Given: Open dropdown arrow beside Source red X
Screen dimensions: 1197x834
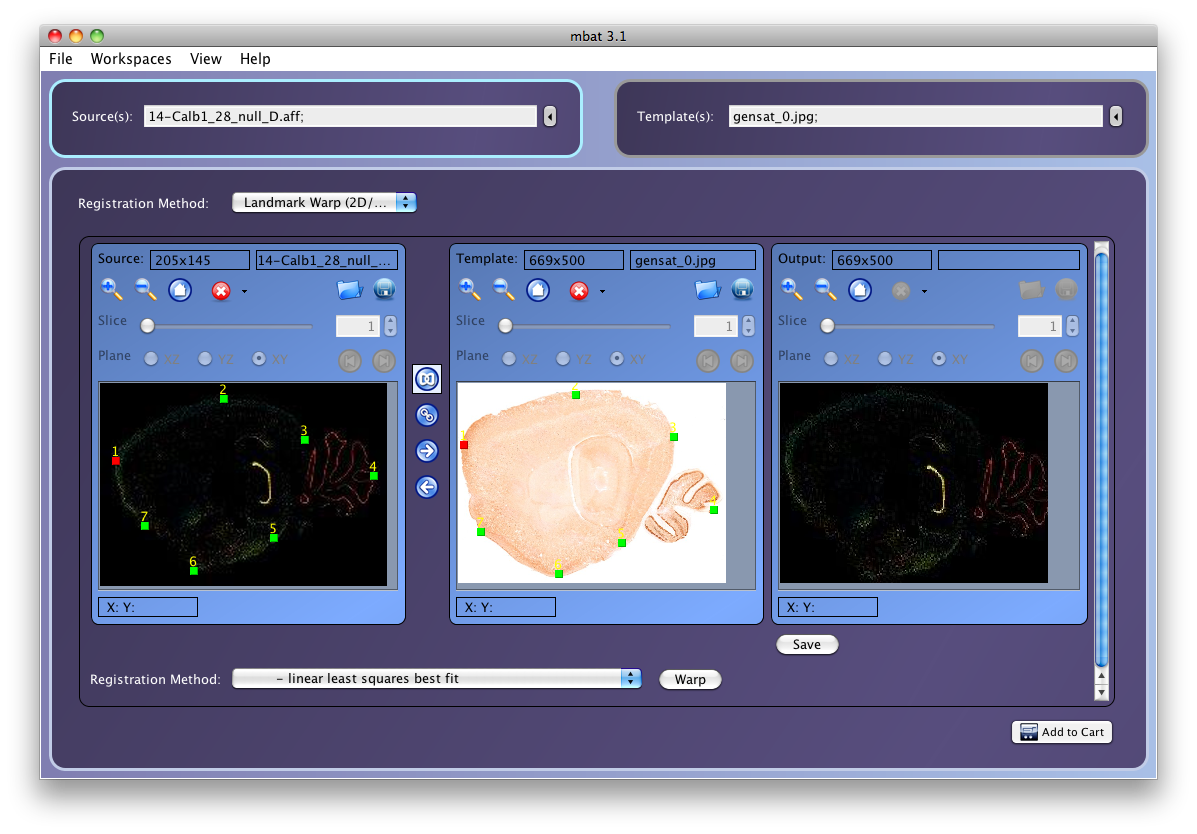Looking at the screenshot, I should pyautogui.click(x=244, y=291).
